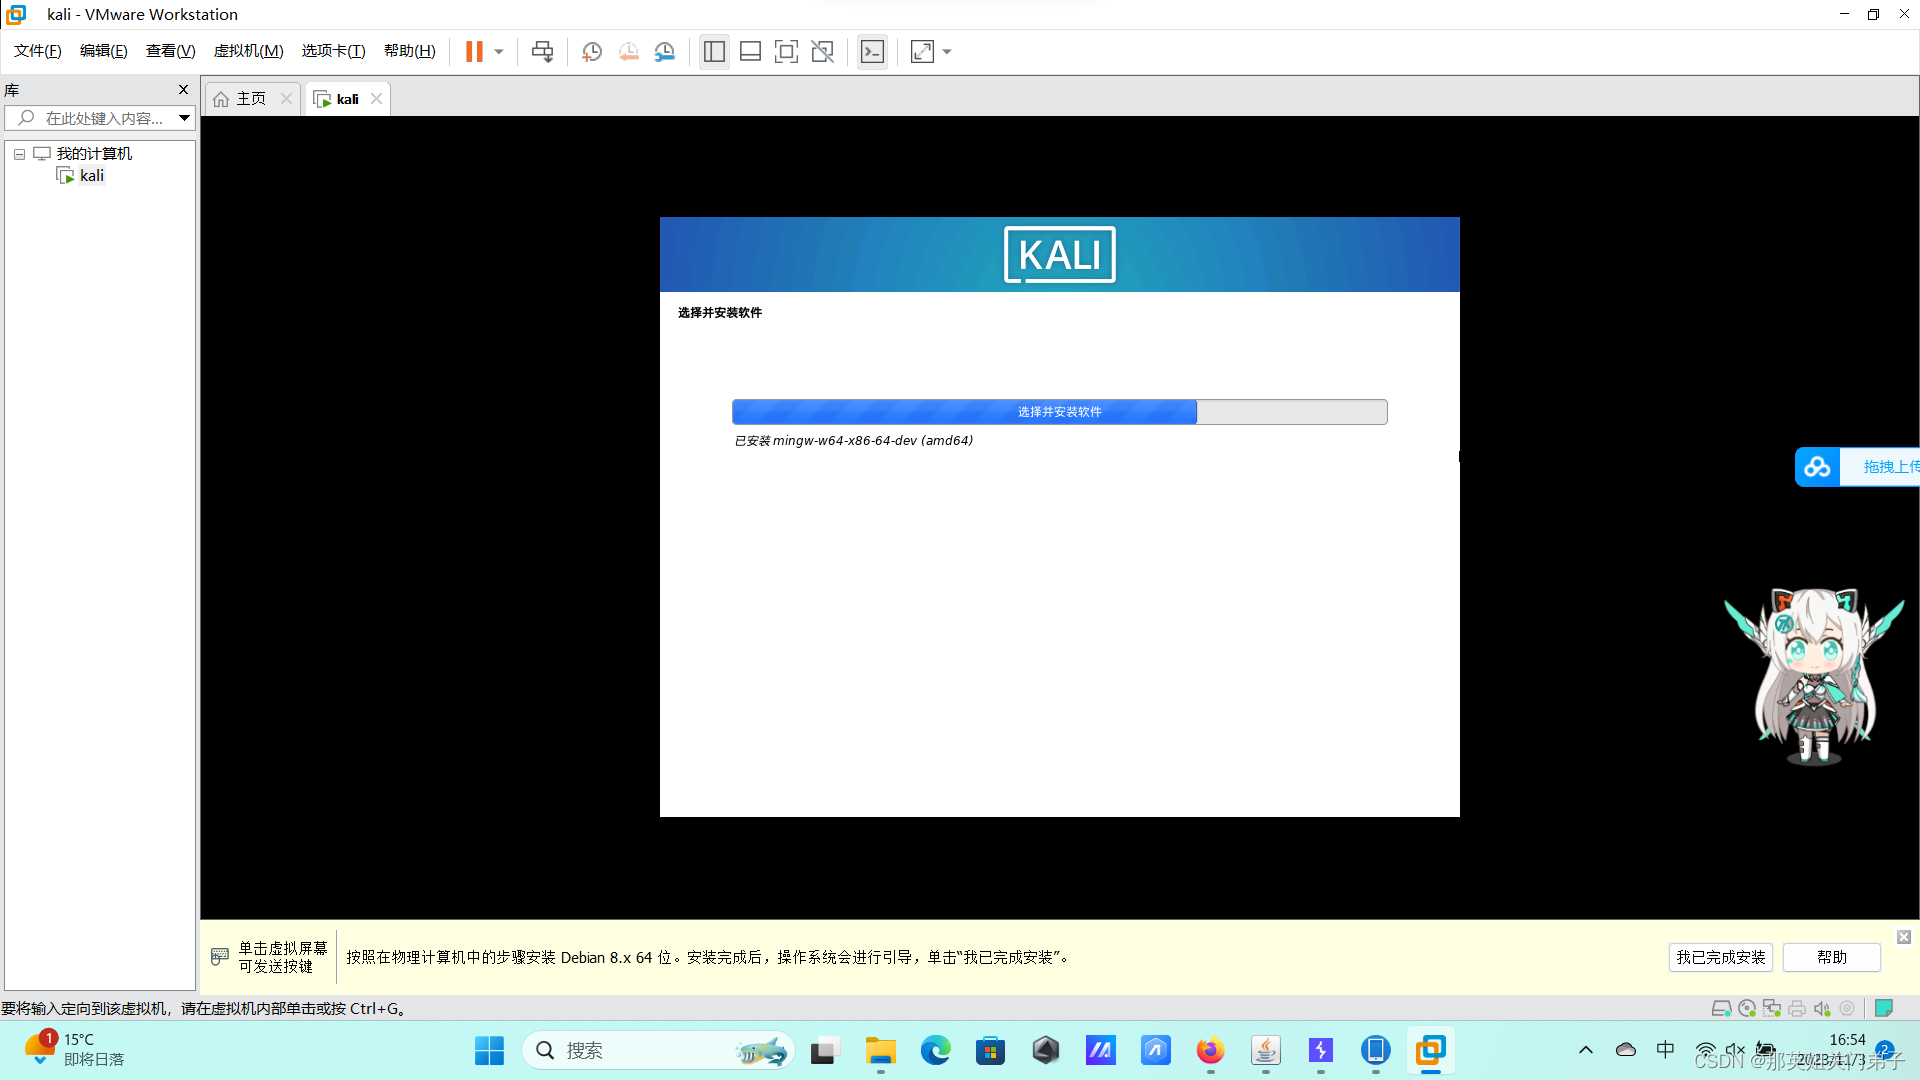
Task: Click the hard disk status icon
Action: (1721, 1008)
